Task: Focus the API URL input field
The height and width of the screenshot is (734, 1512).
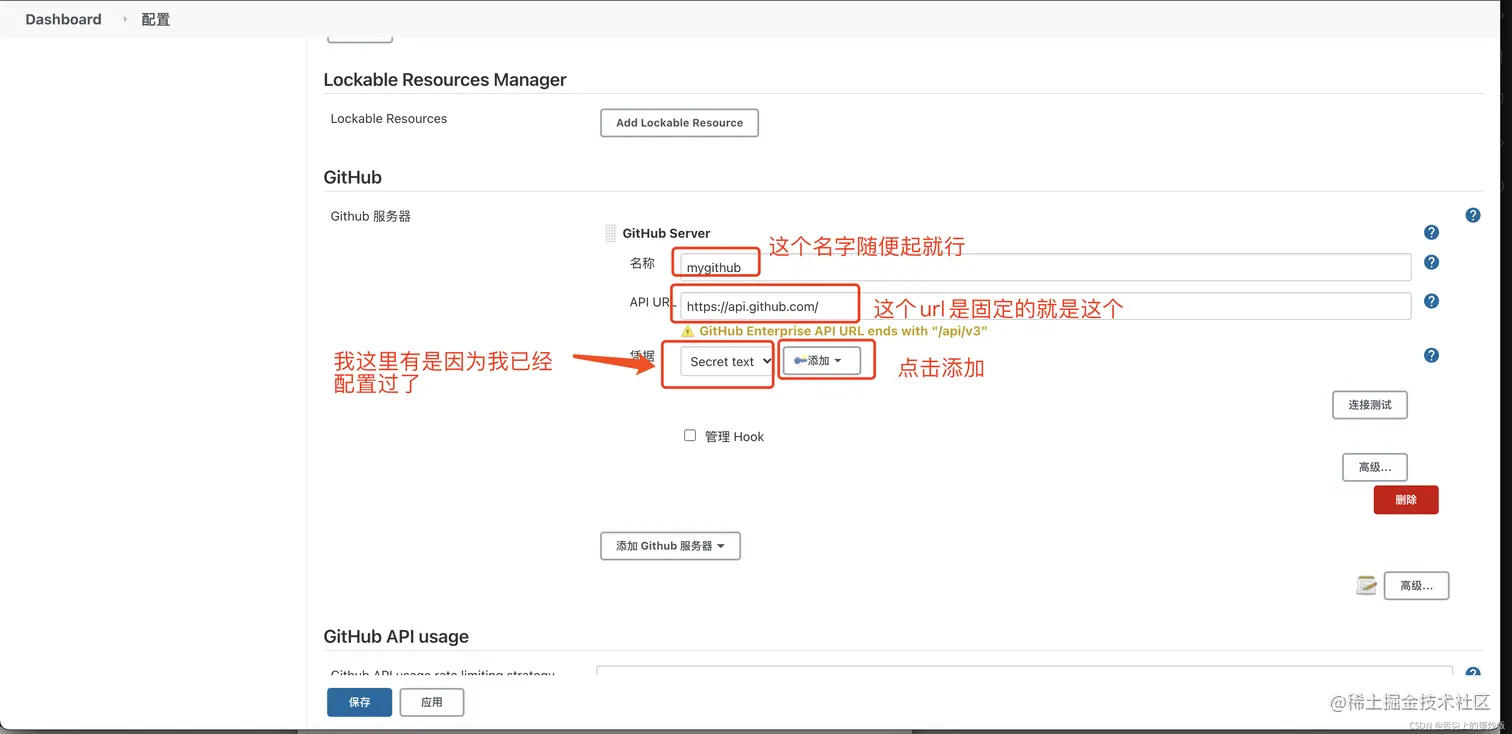Action: pyautogui.click(x=1045, y=306)
